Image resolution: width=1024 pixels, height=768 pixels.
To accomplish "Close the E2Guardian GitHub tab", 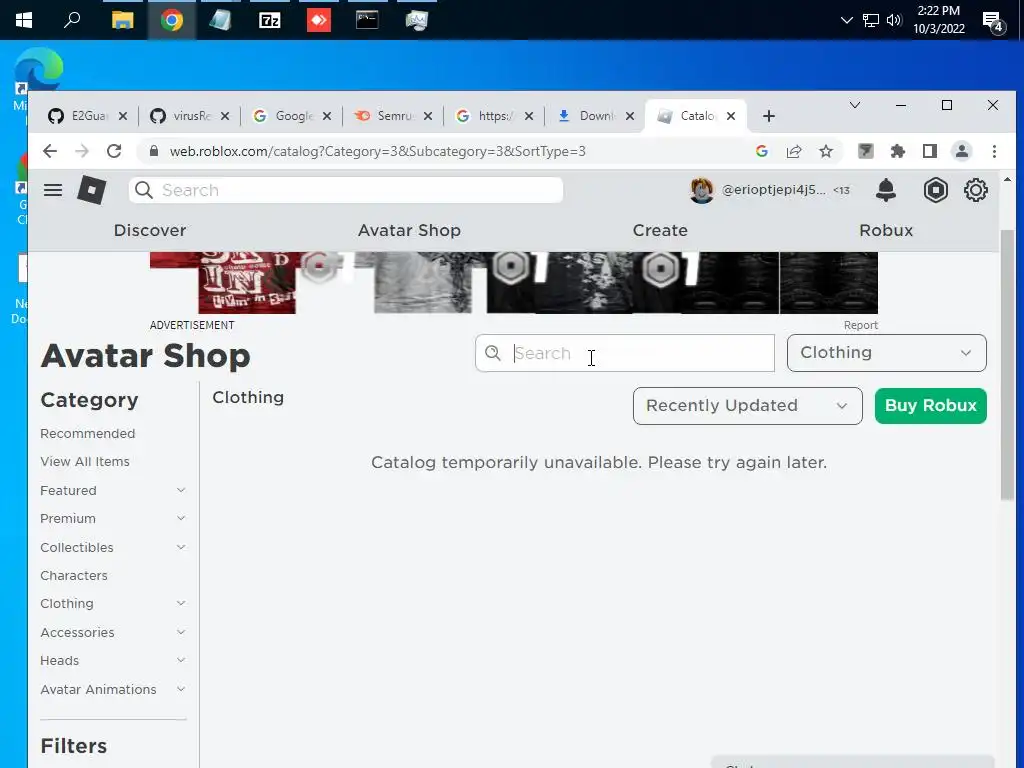I will [123, 116].
